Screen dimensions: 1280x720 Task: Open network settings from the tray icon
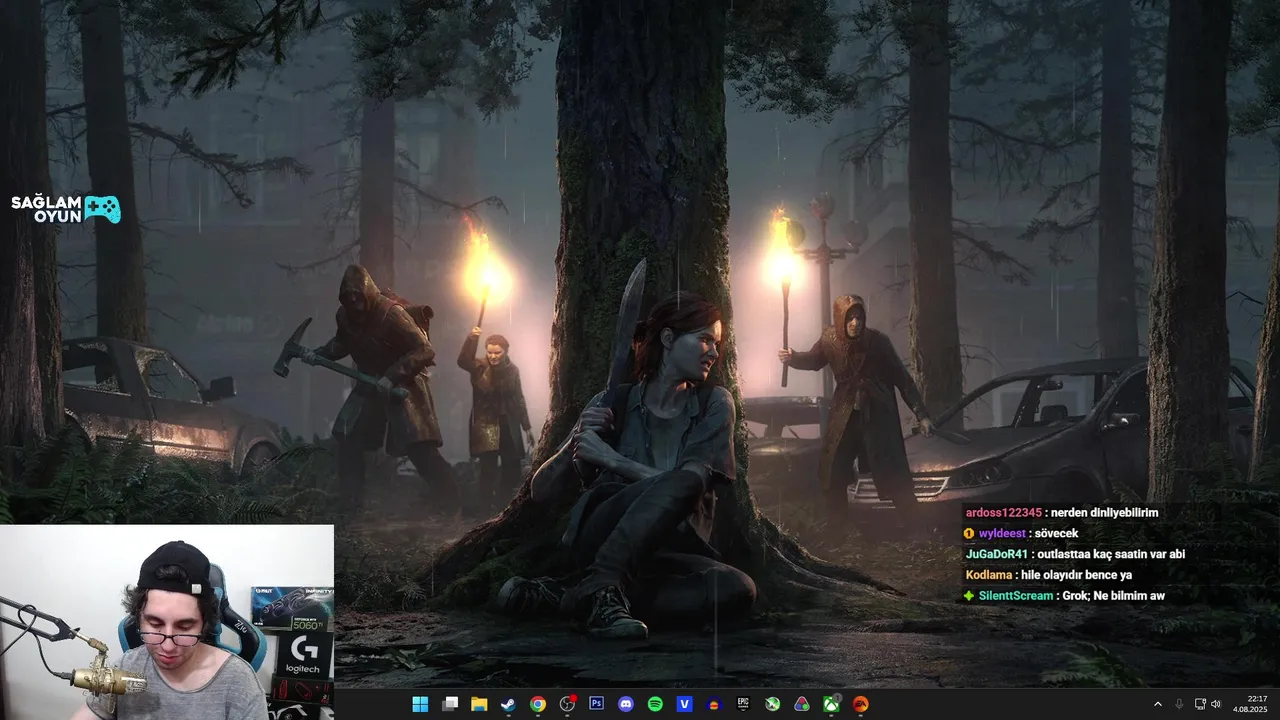click(1201, 704)
